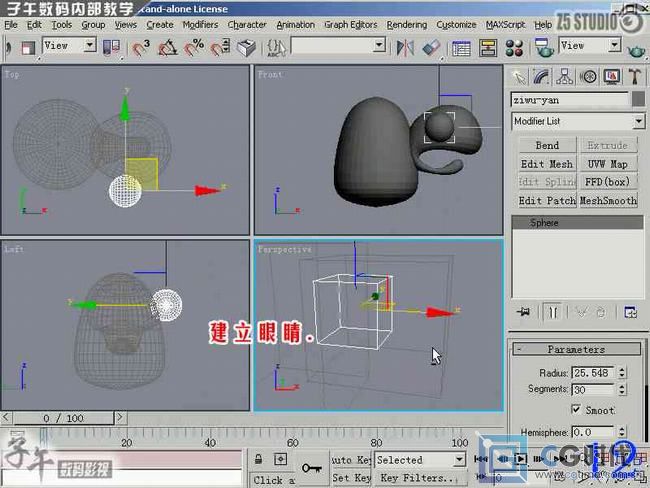Click the time slider 0 / 100

[63, 418]
